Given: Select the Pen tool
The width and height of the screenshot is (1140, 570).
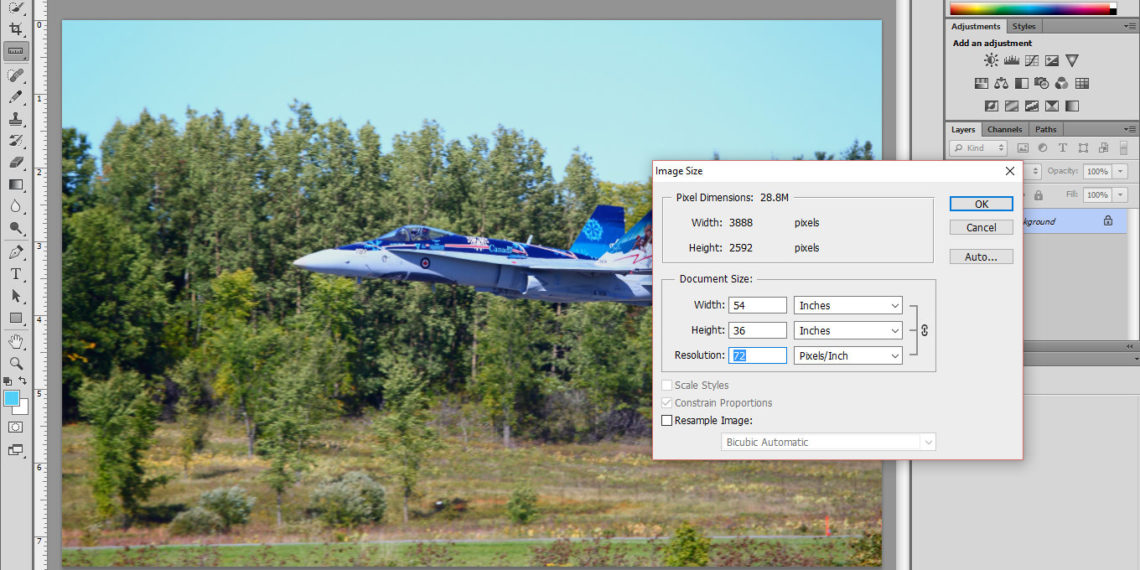Looking at the screenshot, I should point(15,252).
